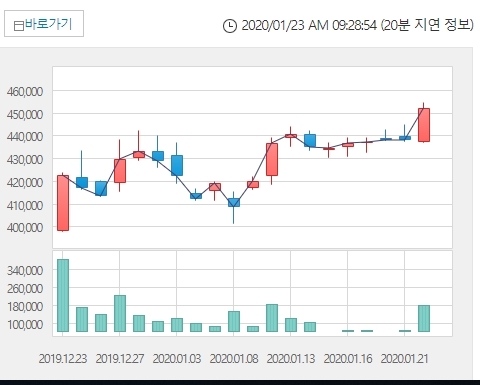The width and height of the screenshot is (480, 385).
Task: Select the volume bar on 2019.12.27
Action: pos(120,313)
